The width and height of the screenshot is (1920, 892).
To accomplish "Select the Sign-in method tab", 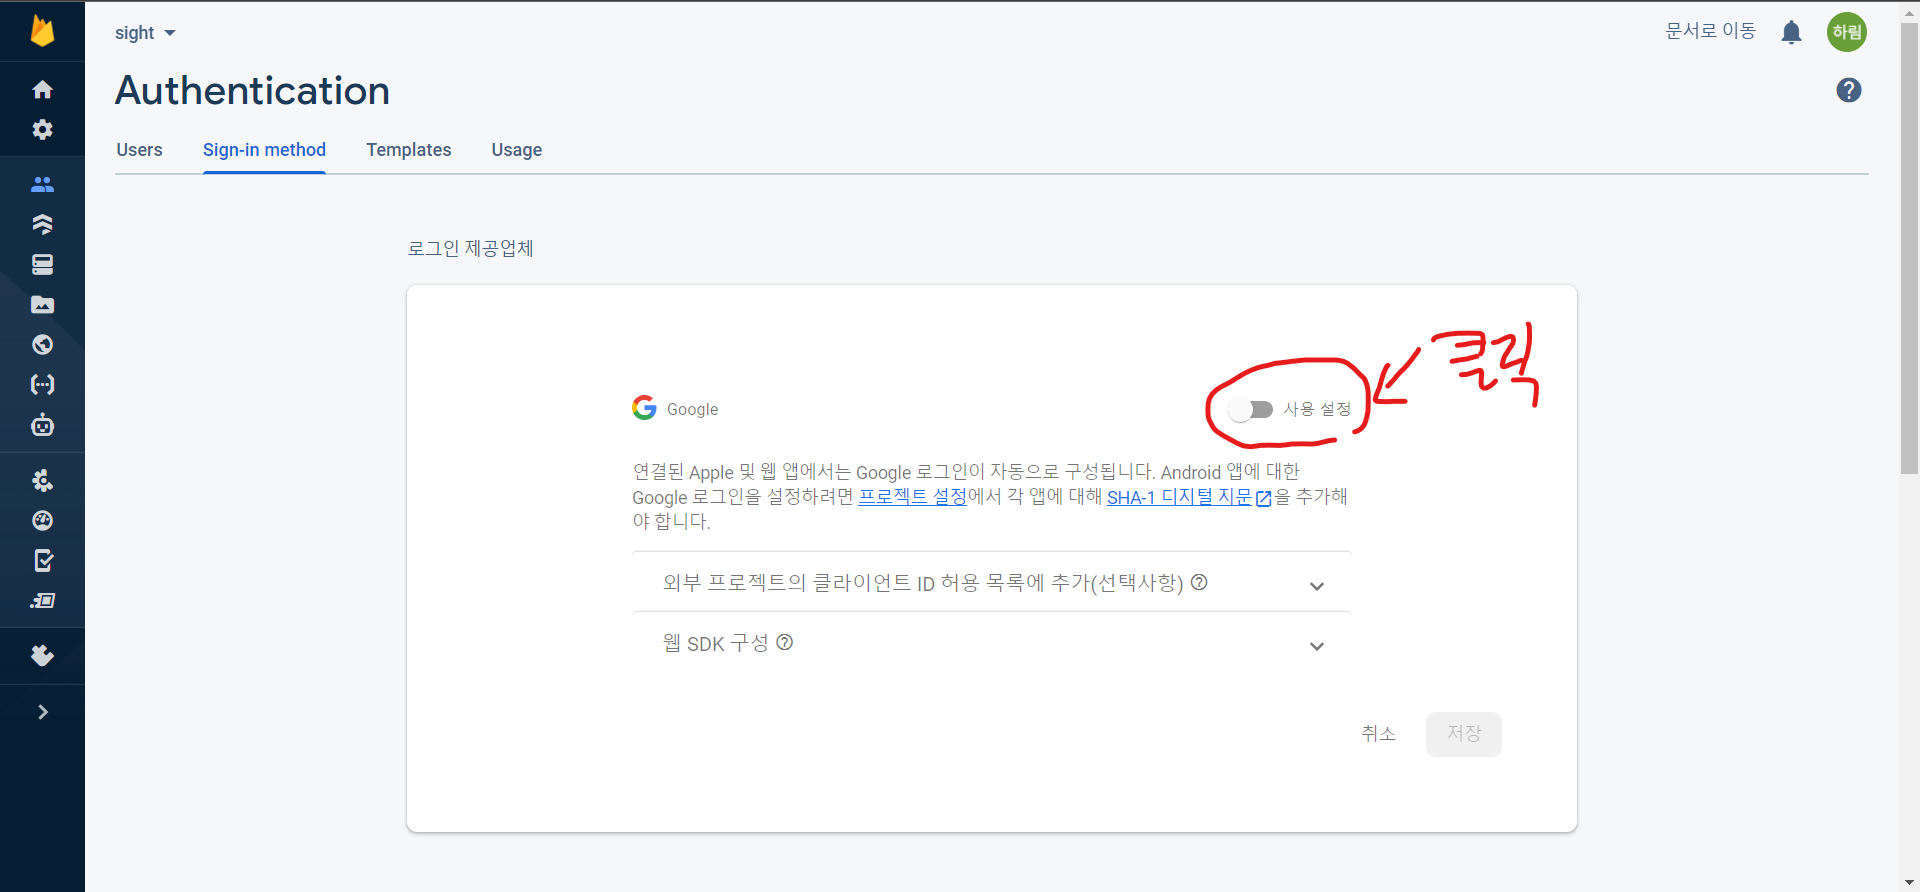I will tap(264, 150).
